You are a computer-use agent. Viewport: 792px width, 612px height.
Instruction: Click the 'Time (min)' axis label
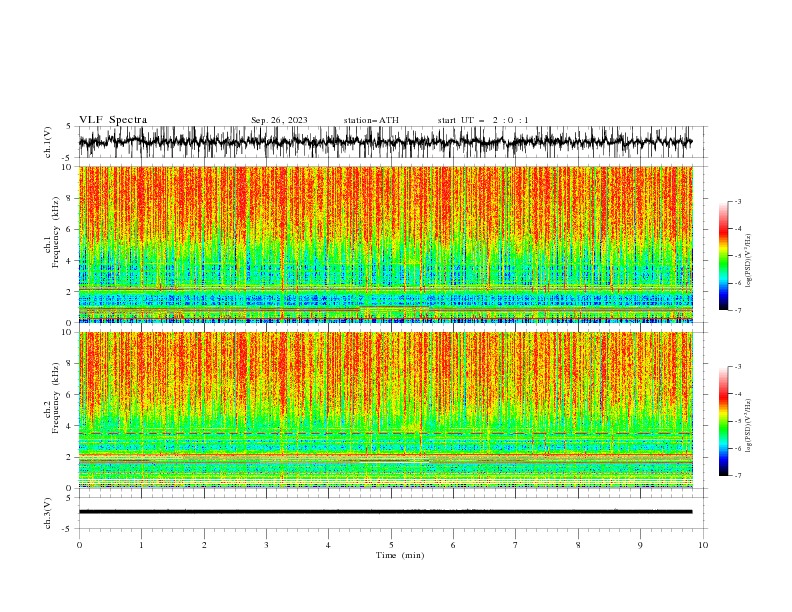400,555
